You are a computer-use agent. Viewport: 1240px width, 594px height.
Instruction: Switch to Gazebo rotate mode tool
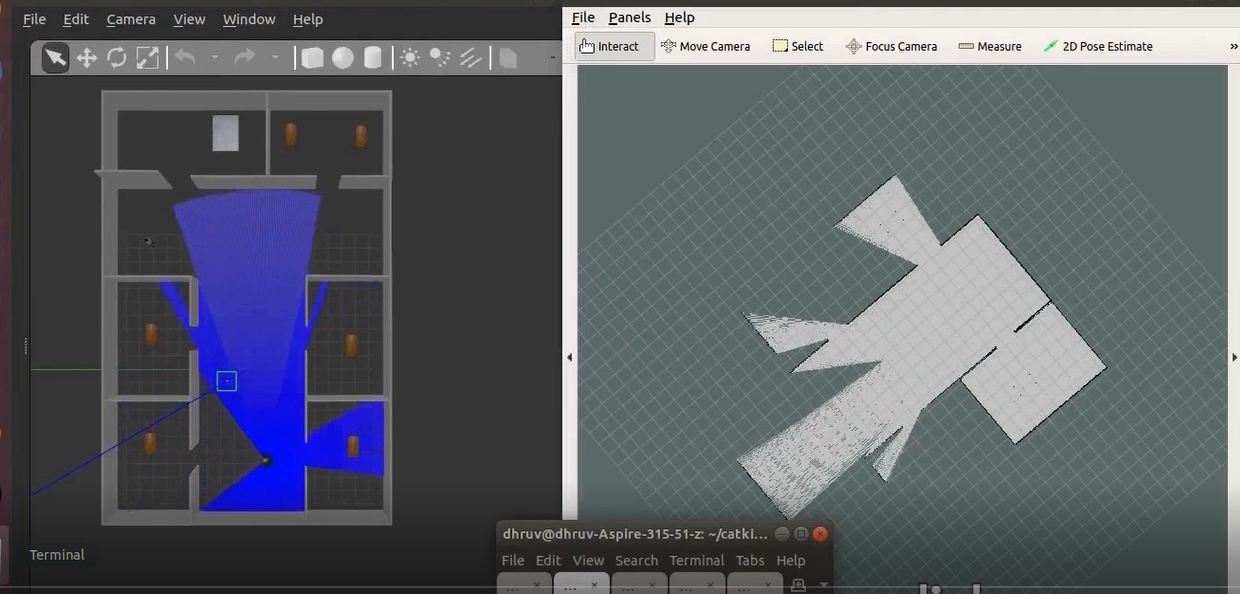point(117,58)
